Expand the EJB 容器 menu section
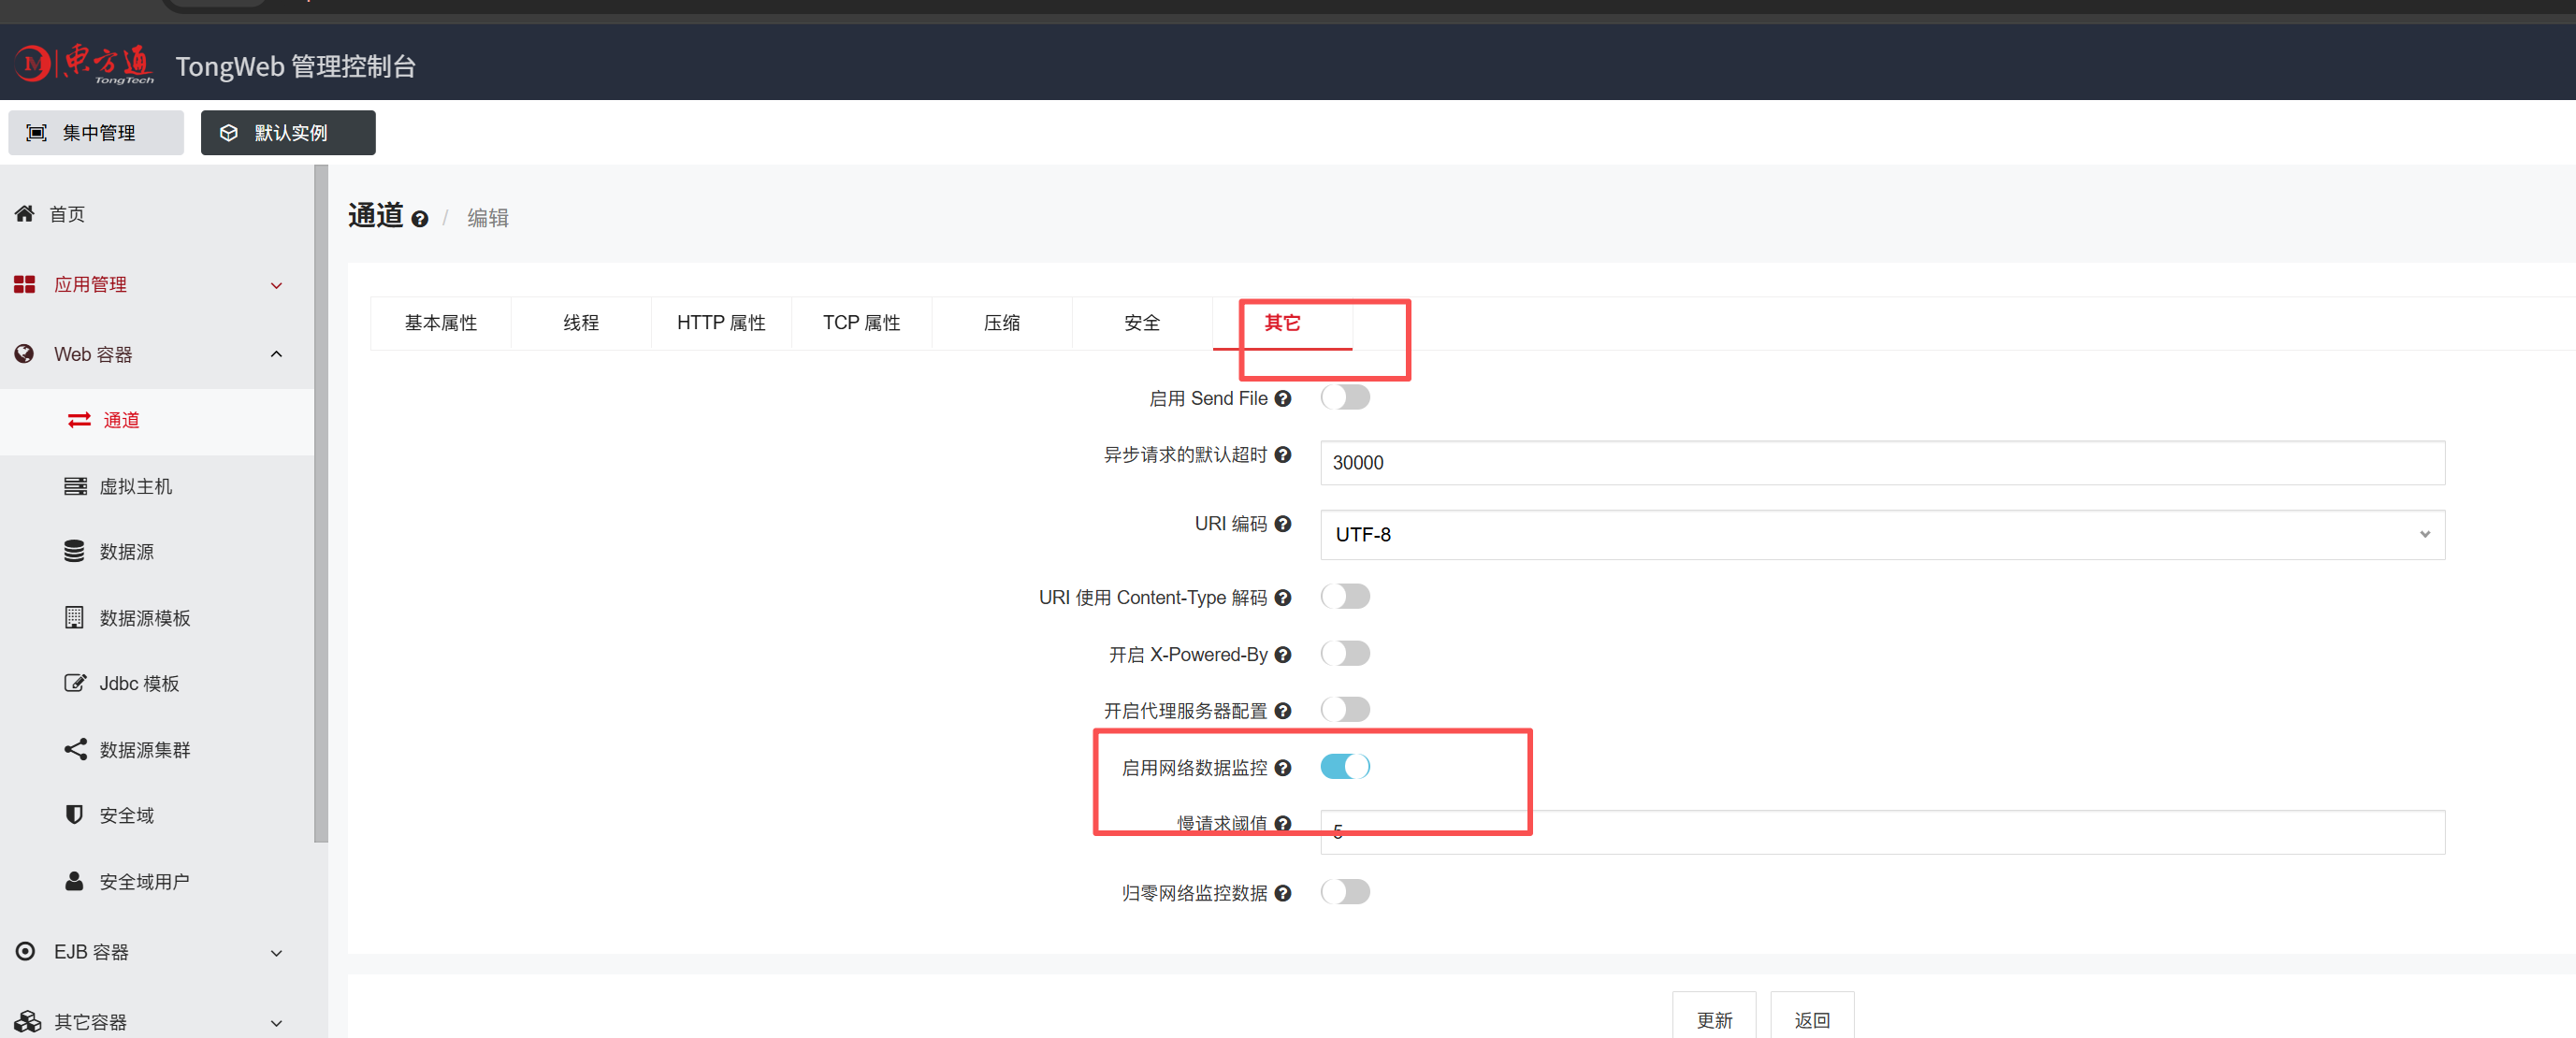 150,951
